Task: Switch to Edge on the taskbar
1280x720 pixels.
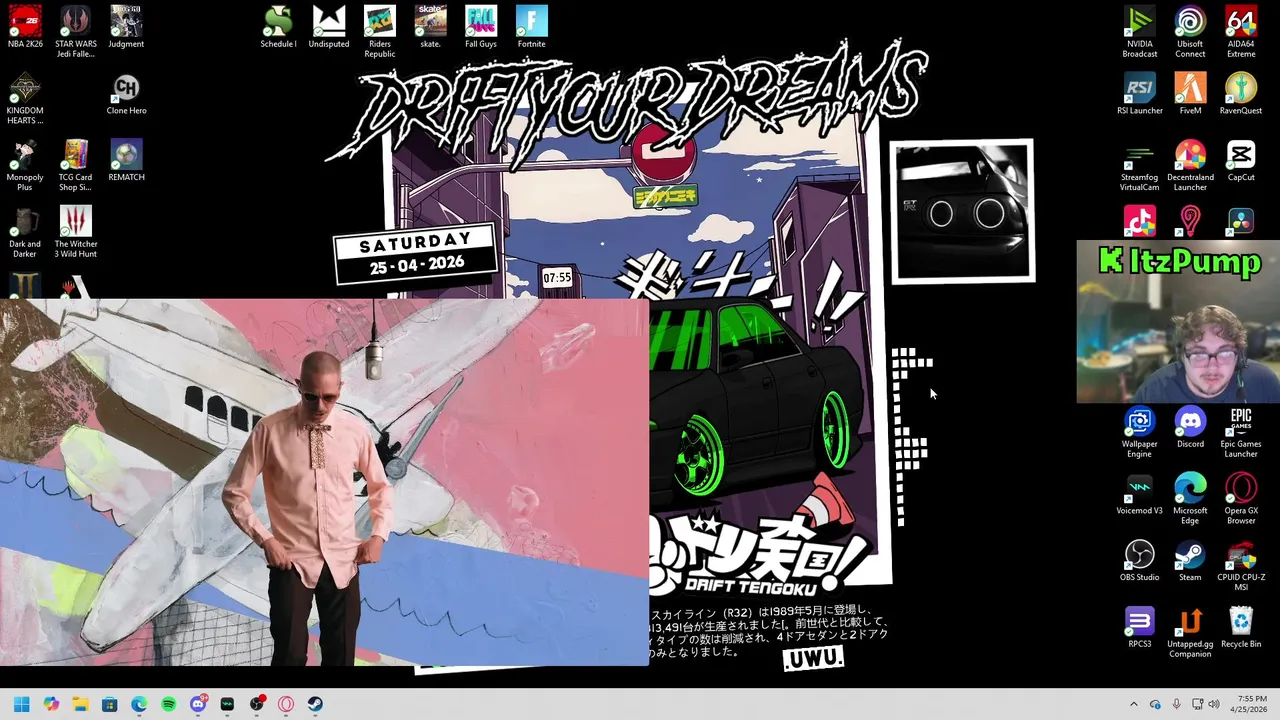Action: tap(139, 704)
